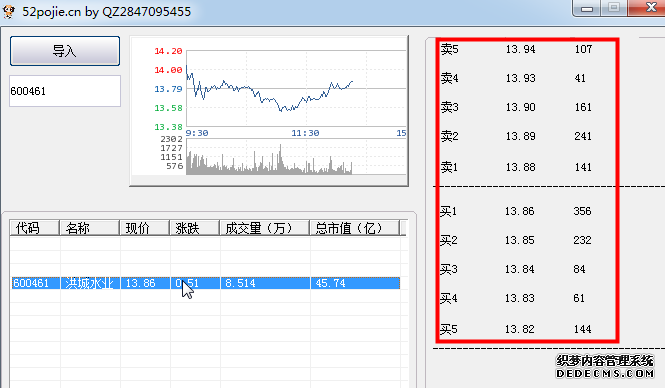Screen dimensions: 665x388
Task: Click the 买5 volume 144
Action: click(x=583, y=329)
